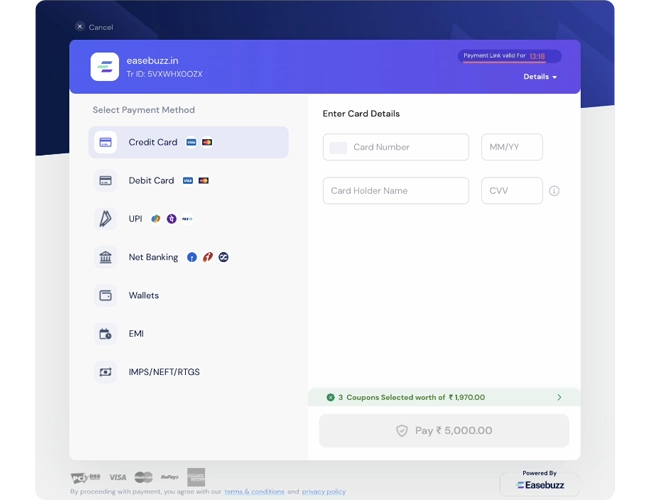This screenshot has width=650, height=500.
Task: Select Wallets payment method
Action: click(189, 295)
